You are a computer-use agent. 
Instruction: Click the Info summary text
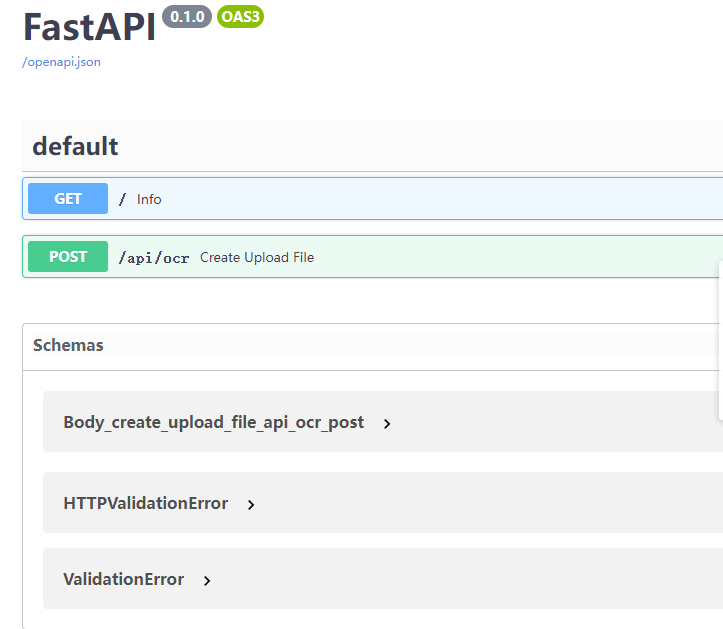click(149, 199)
